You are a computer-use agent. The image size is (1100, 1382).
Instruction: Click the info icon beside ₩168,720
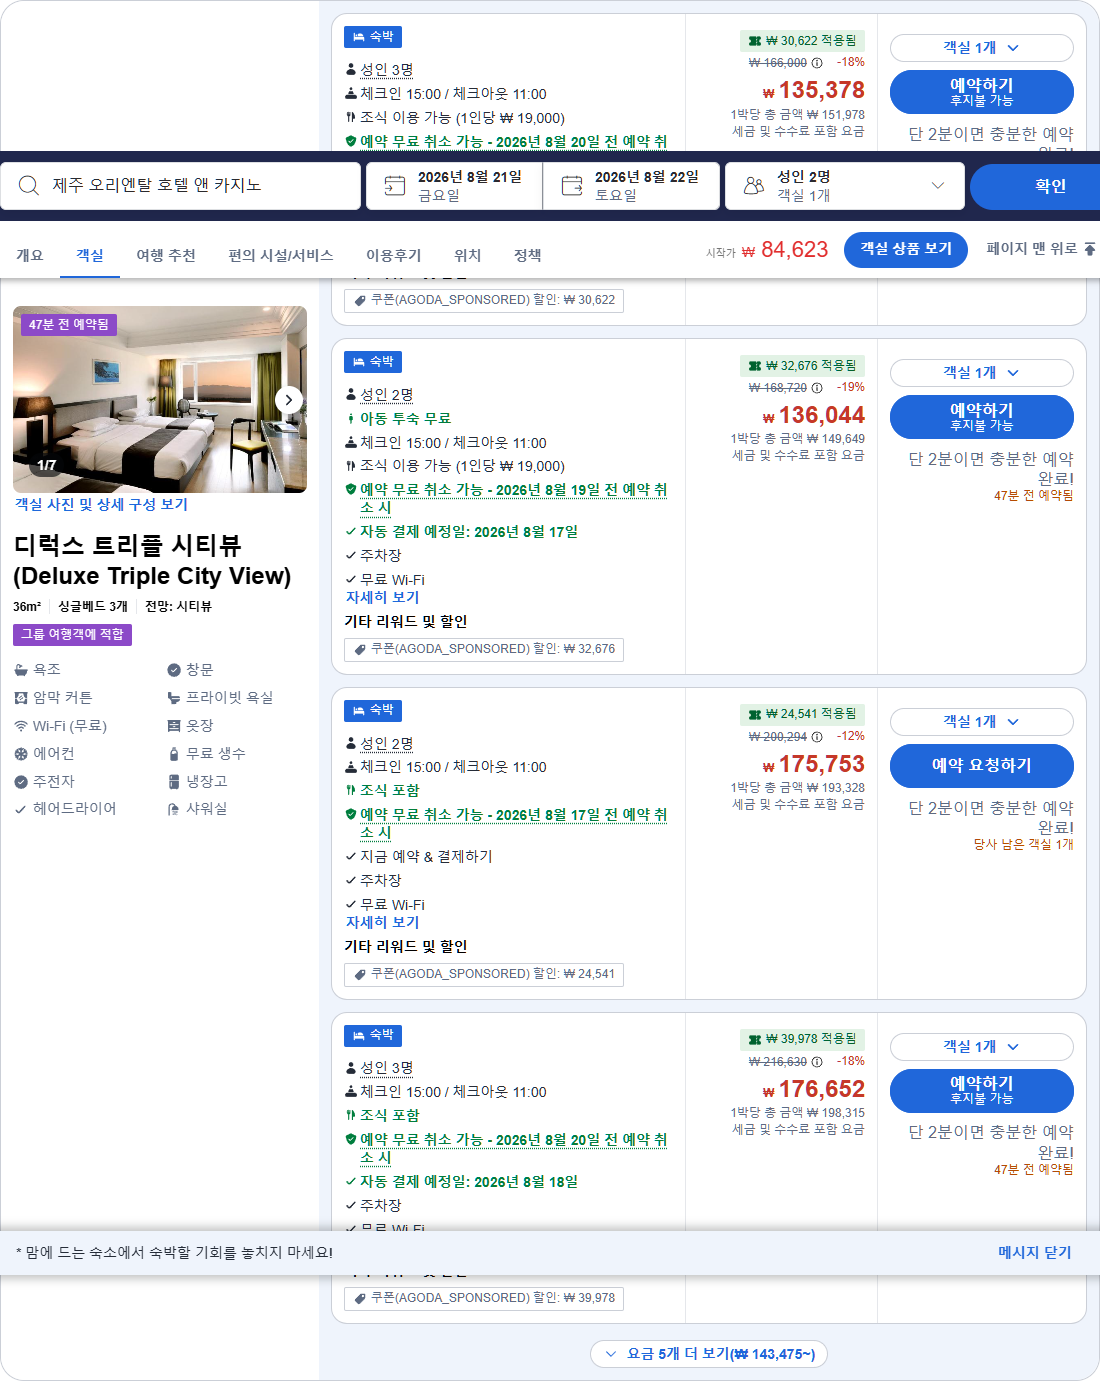[817, 388]
